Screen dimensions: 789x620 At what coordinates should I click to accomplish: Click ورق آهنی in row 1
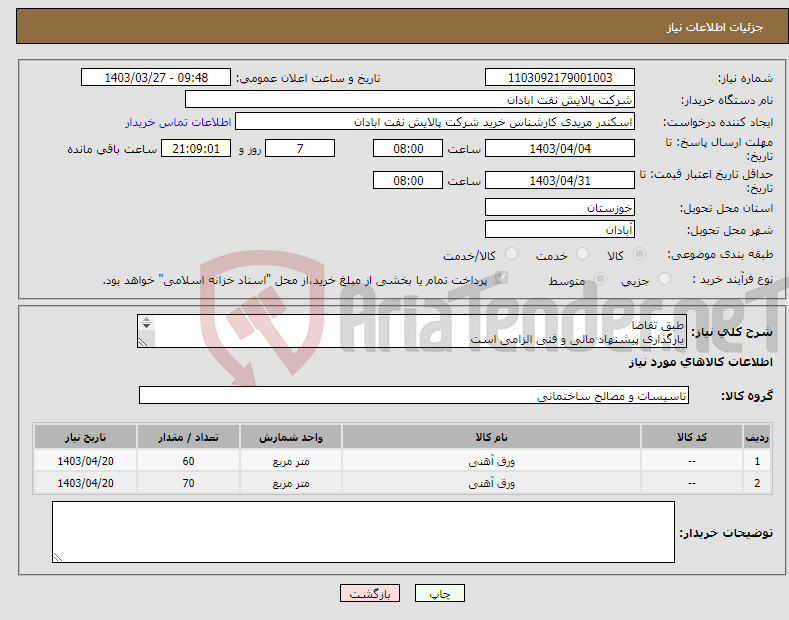point(491,461)
